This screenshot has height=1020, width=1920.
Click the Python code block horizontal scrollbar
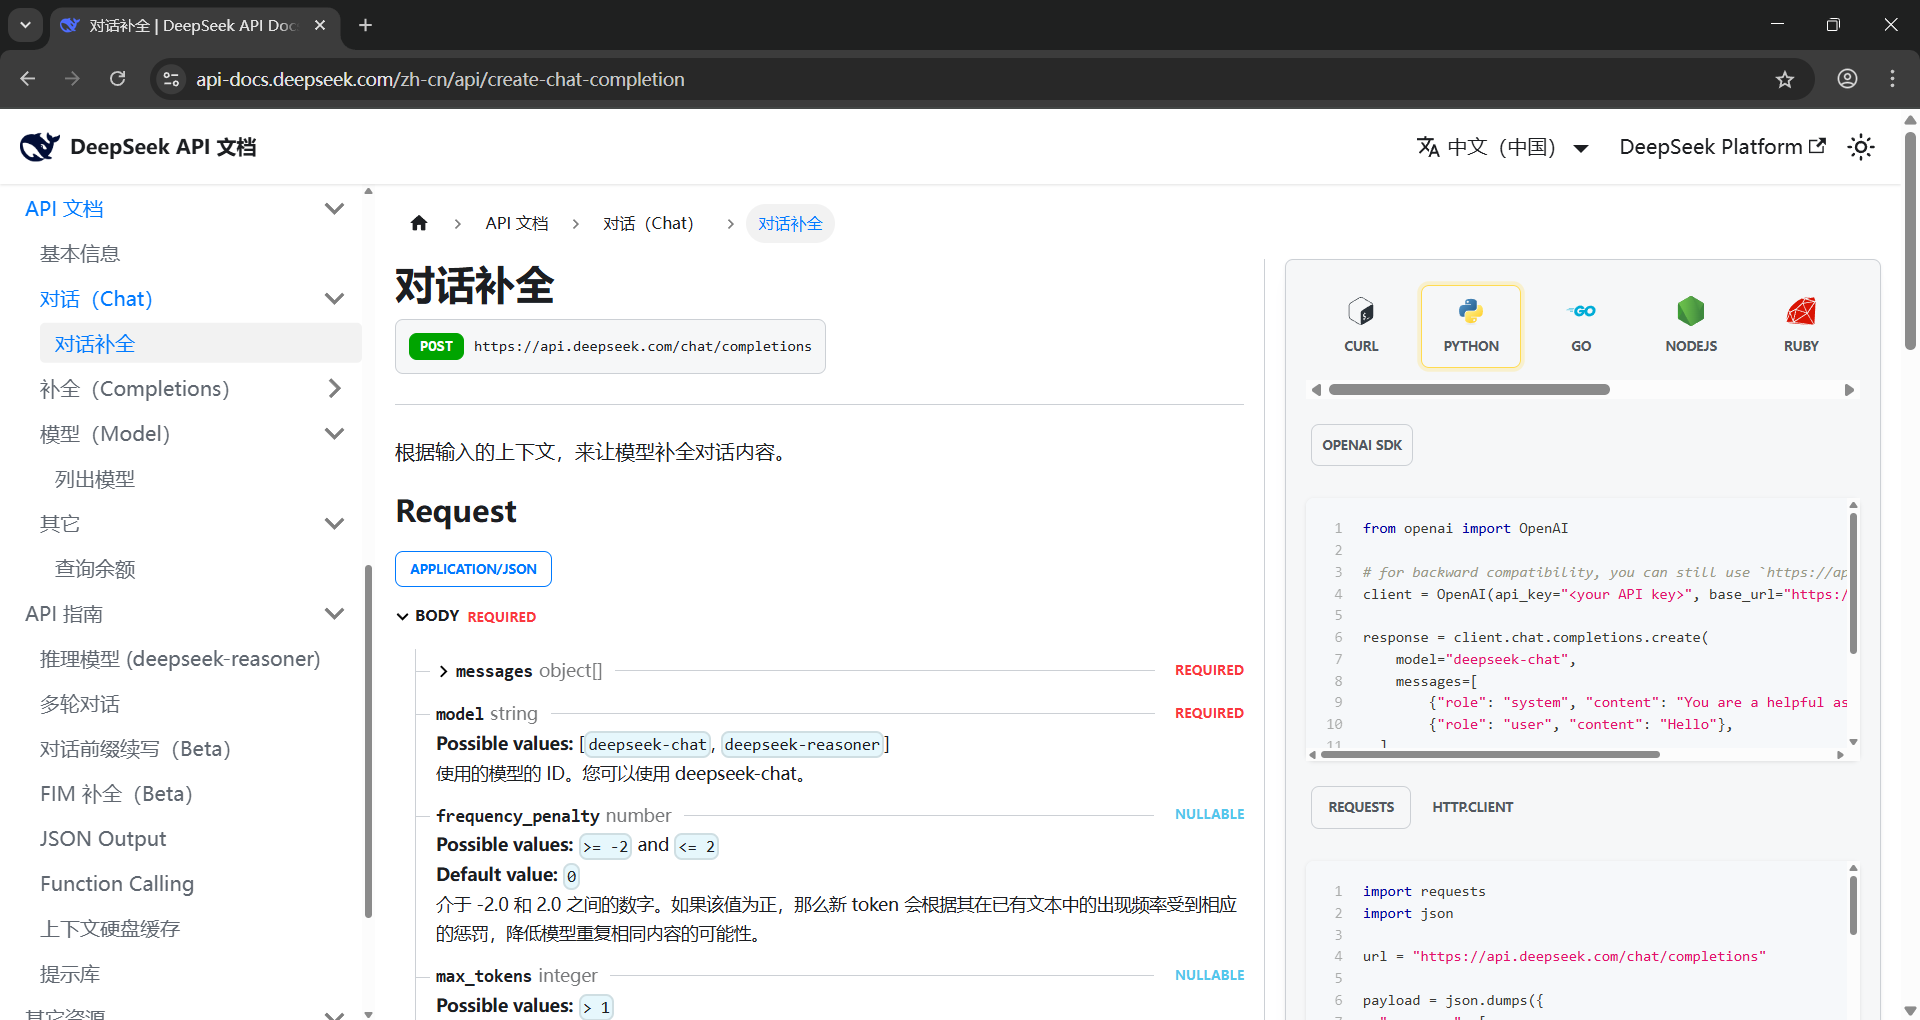pos(1490,755)
